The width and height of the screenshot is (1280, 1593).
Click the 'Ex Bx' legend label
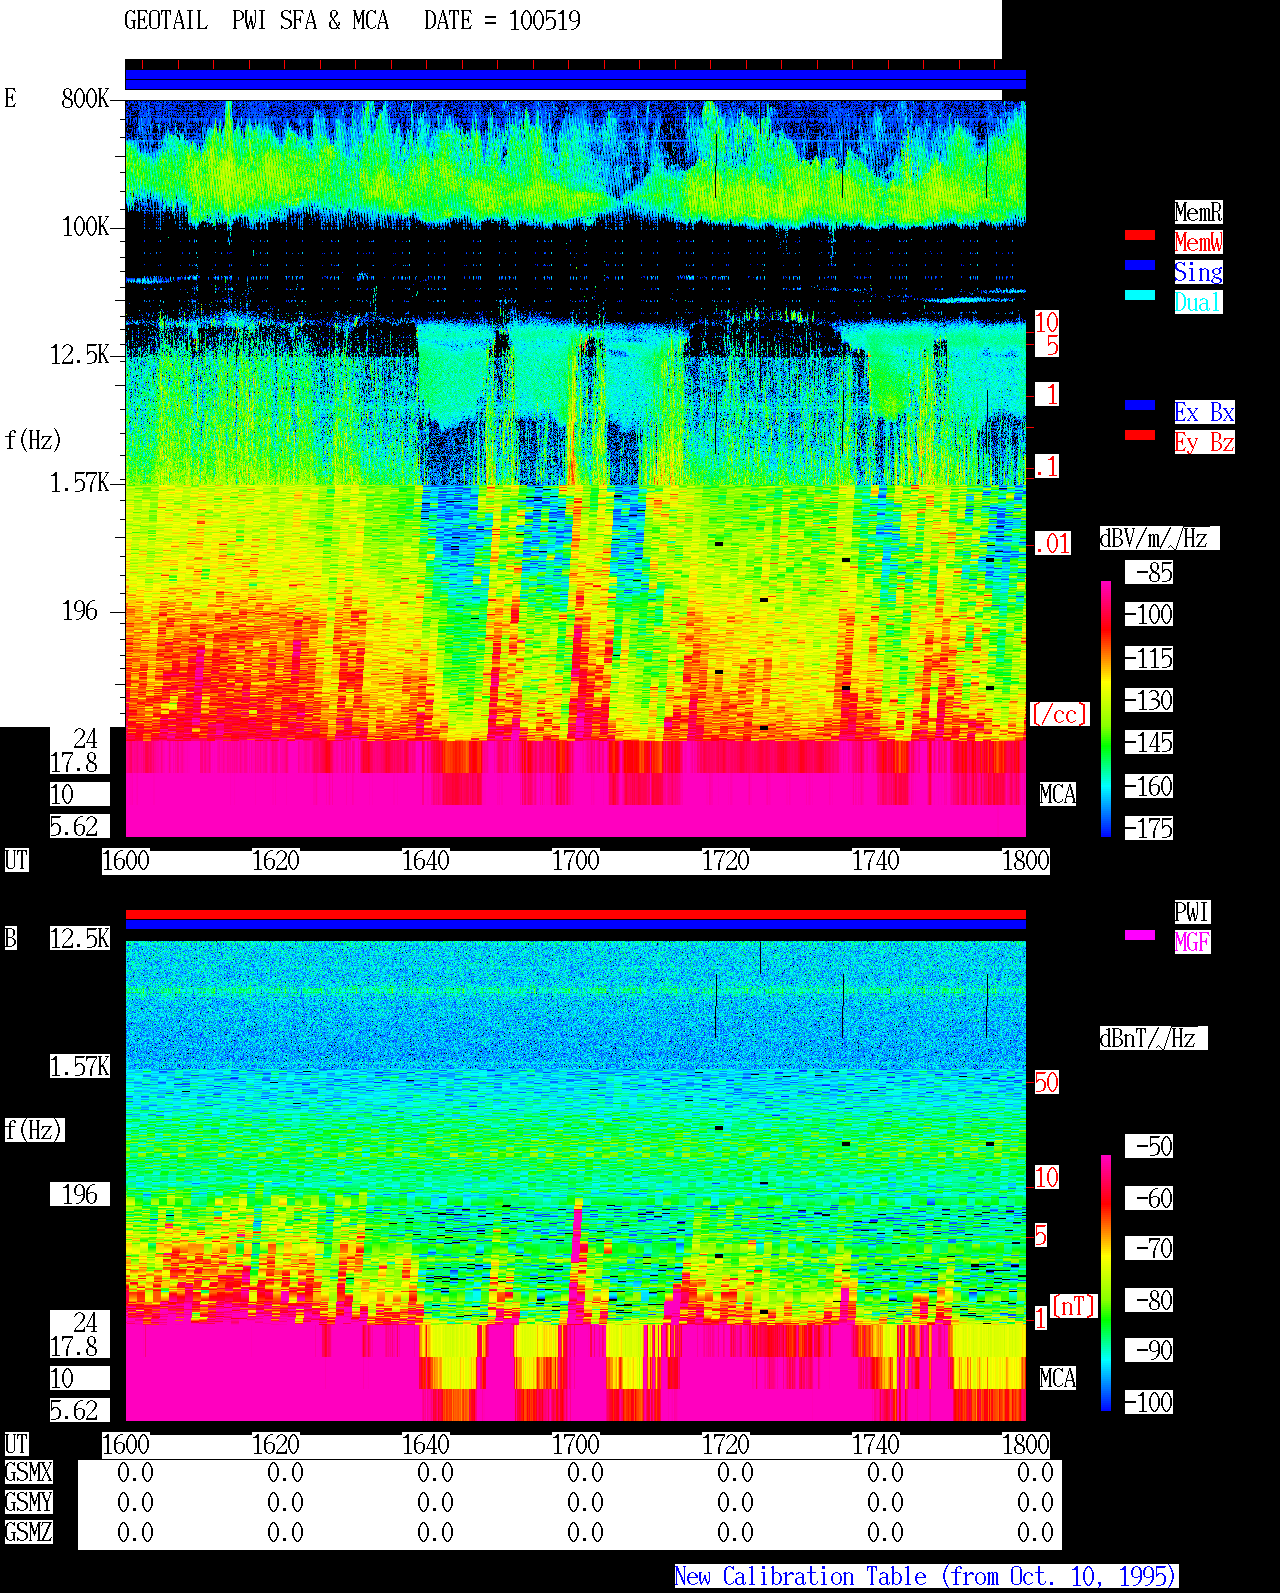tap(1204, 412)
